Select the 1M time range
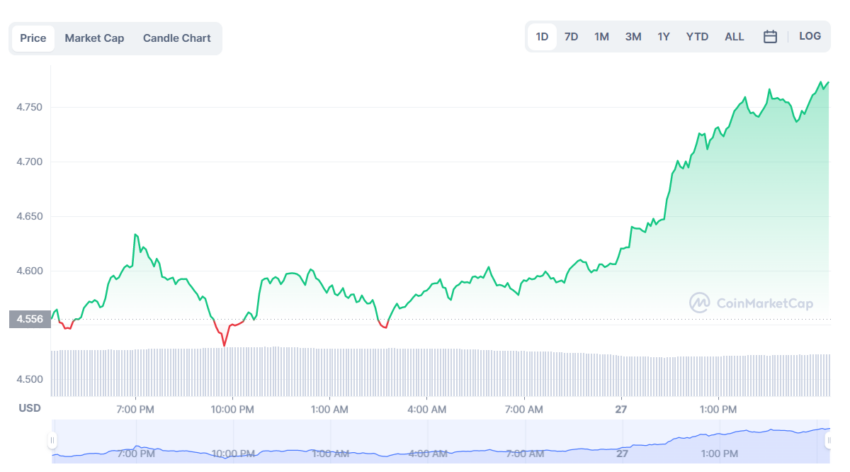 pos(601,37)
